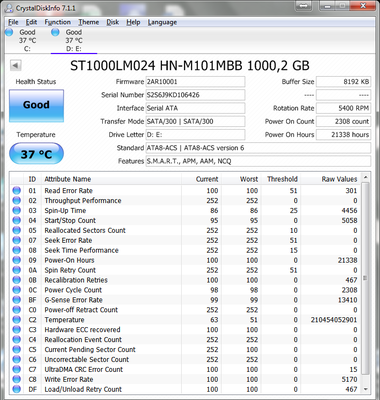Viewport: 380px width, 400px height.
Task: Click status orb for Temperature attribute C2
Action: [16, 320]
